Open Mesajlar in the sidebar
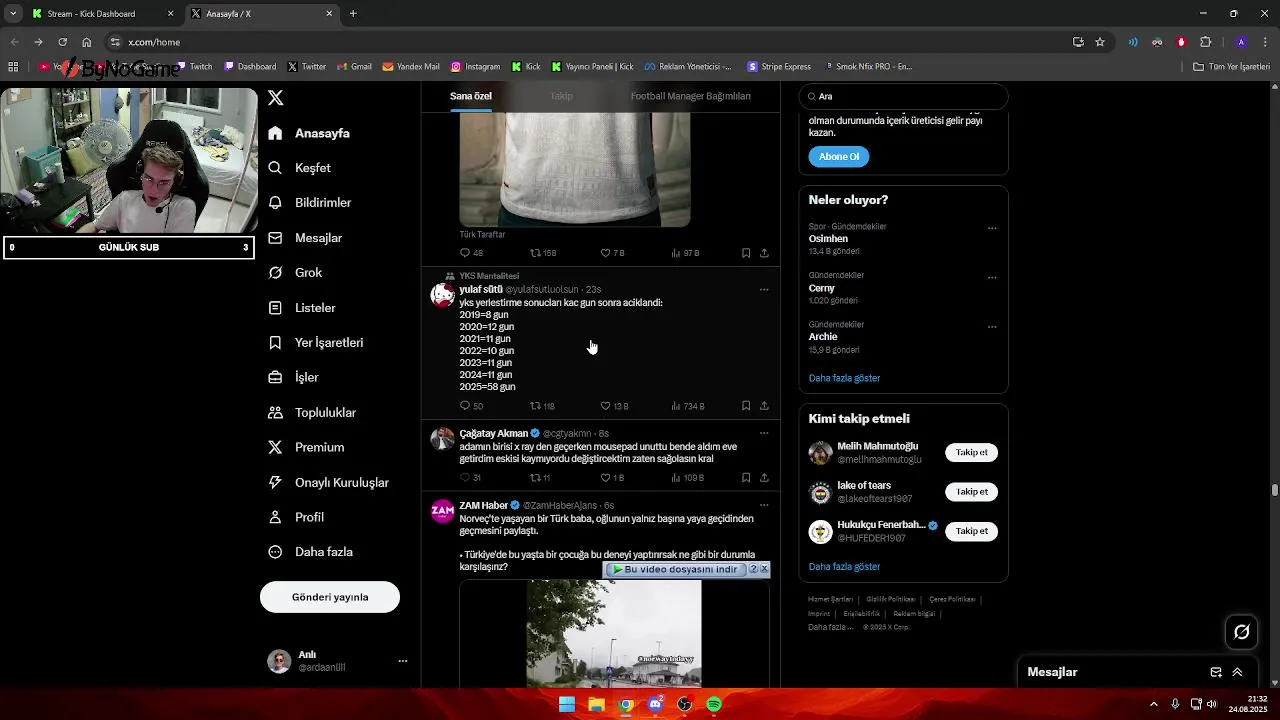The image size is (1280, 720). (x=305, y=238)
